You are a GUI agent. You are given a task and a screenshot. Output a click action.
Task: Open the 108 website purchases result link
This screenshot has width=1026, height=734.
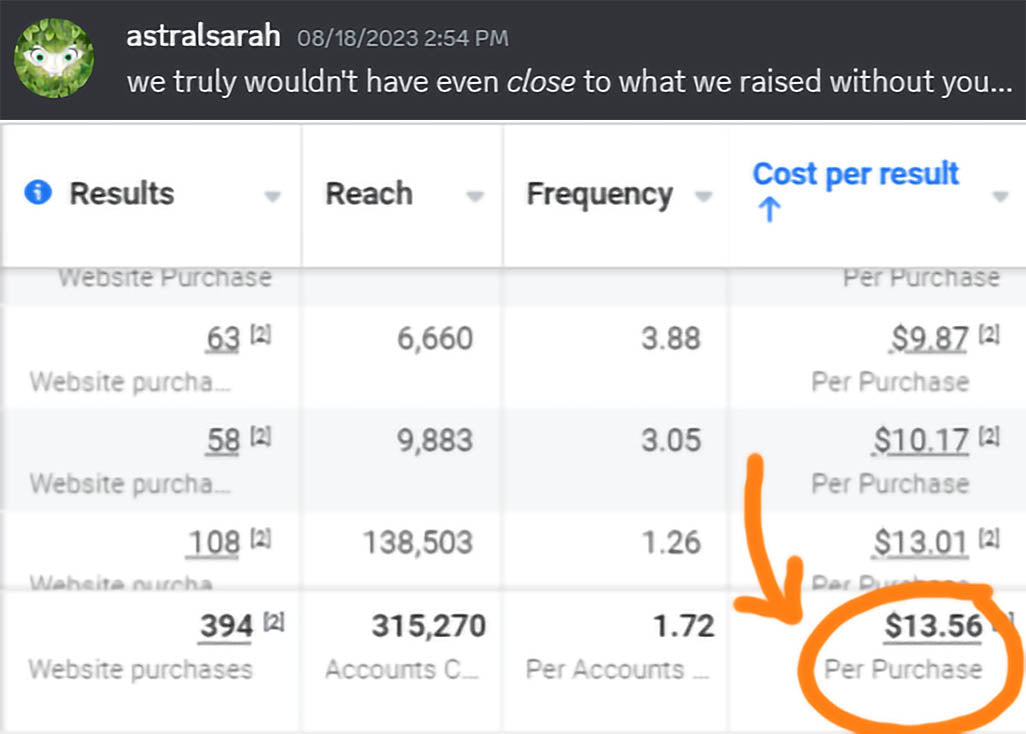coord(213,543)
